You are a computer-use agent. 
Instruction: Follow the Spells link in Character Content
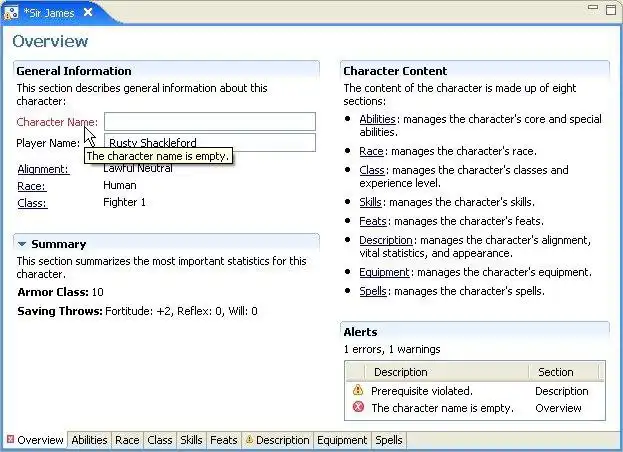(373, 291)
